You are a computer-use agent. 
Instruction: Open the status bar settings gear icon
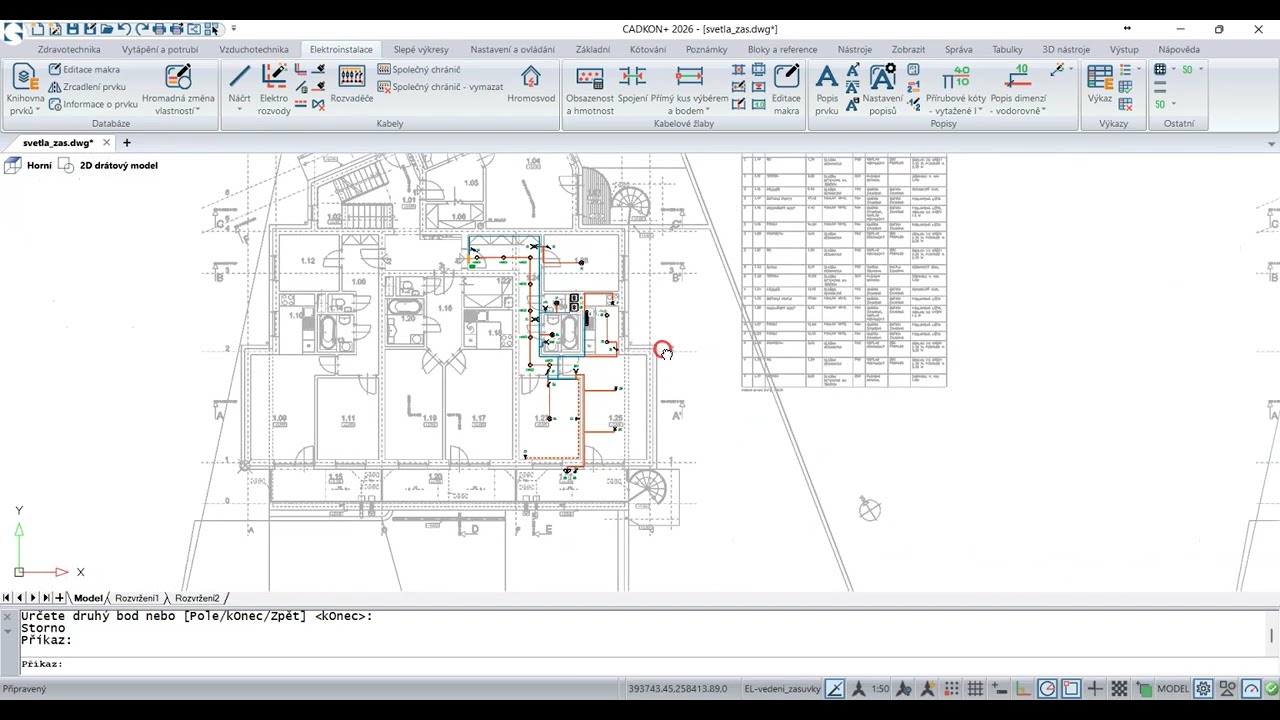[x=1203, y=688]
